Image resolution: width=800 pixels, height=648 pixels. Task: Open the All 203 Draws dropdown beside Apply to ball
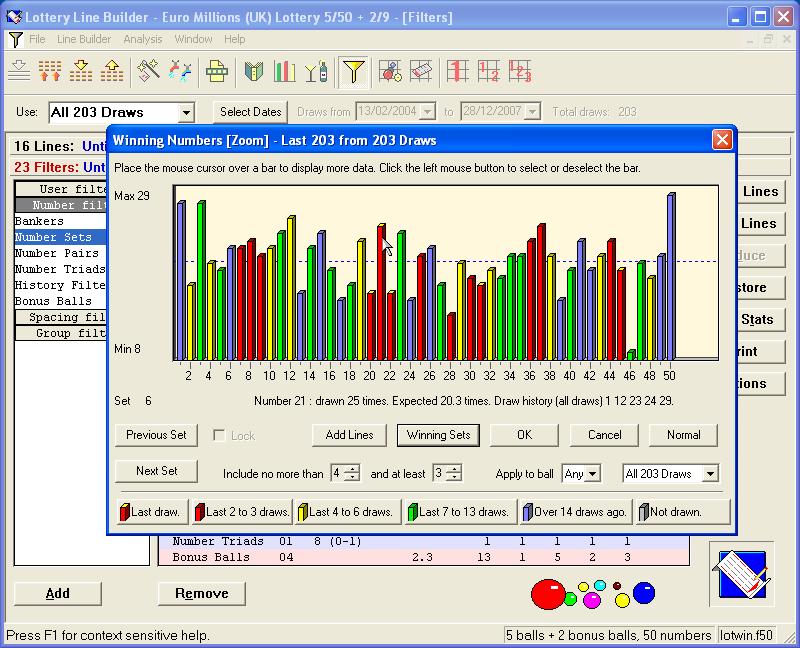[x=710, y=474]
